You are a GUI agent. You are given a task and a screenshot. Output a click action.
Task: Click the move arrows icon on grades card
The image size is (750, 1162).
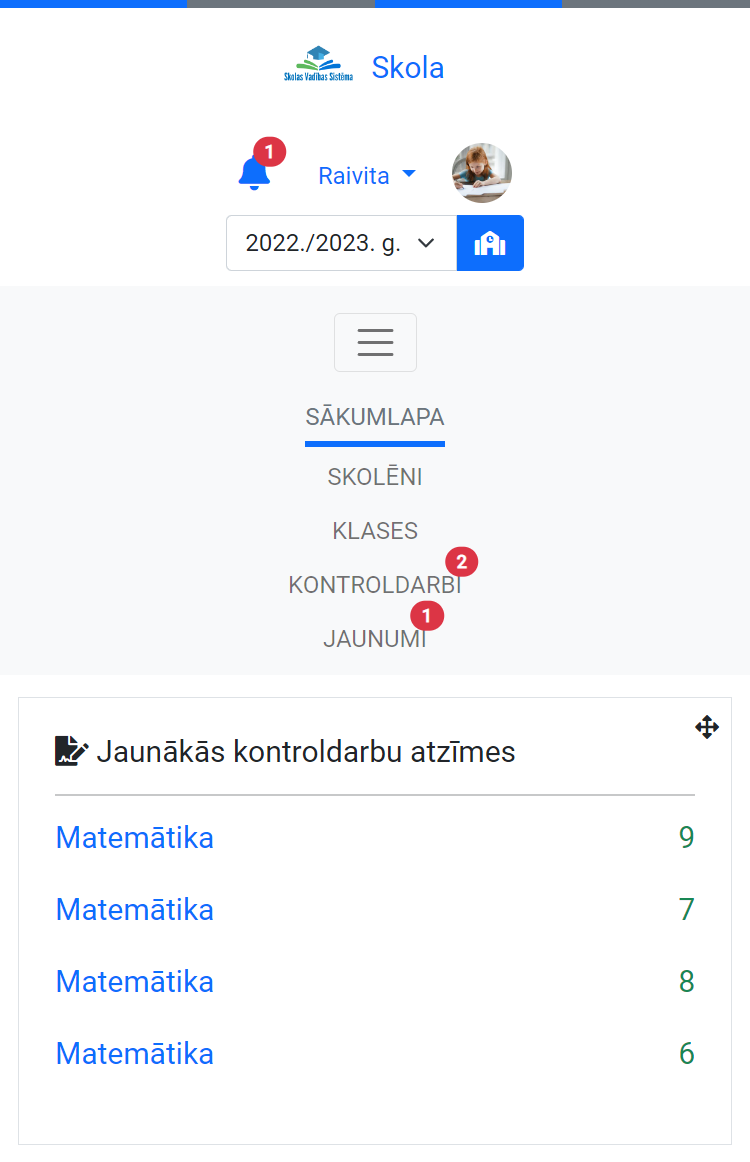[707, 727]
